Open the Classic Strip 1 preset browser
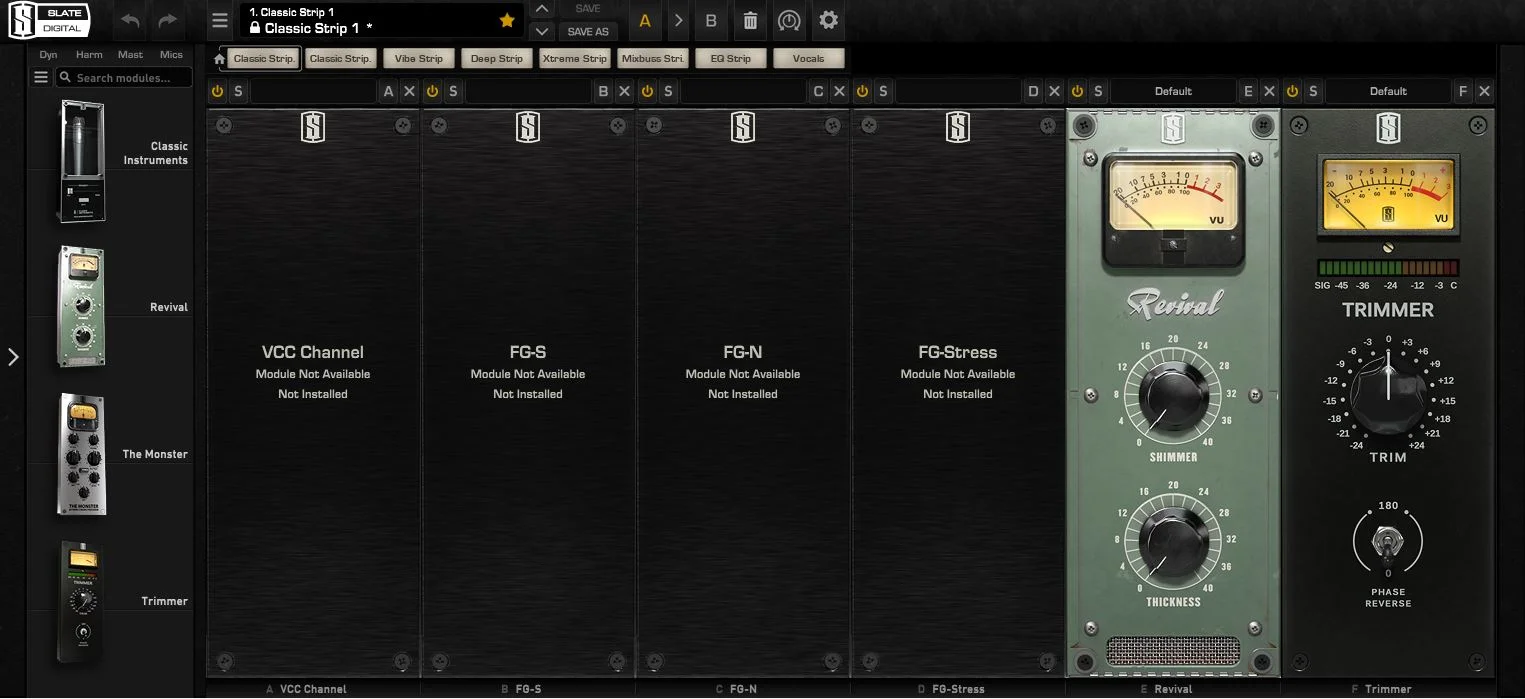1525x699 pixels. [x=381, y=20]
